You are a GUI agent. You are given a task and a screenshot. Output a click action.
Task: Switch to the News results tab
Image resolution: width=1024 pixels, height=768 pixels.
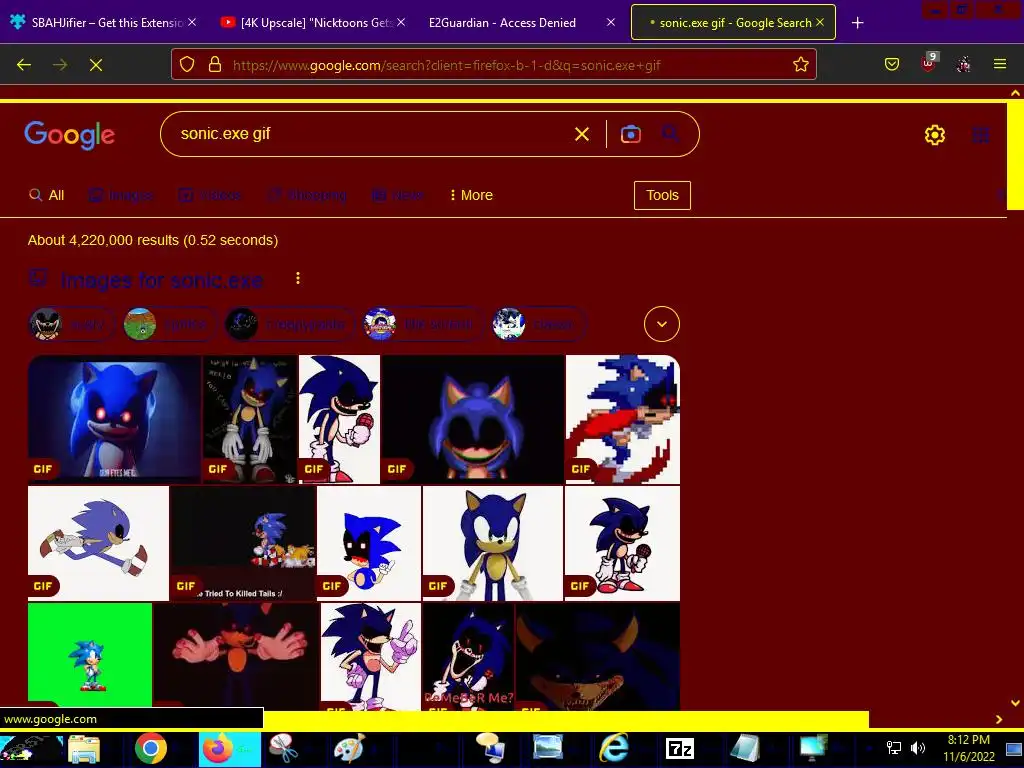pyautogui.click(x=398, y=195)
